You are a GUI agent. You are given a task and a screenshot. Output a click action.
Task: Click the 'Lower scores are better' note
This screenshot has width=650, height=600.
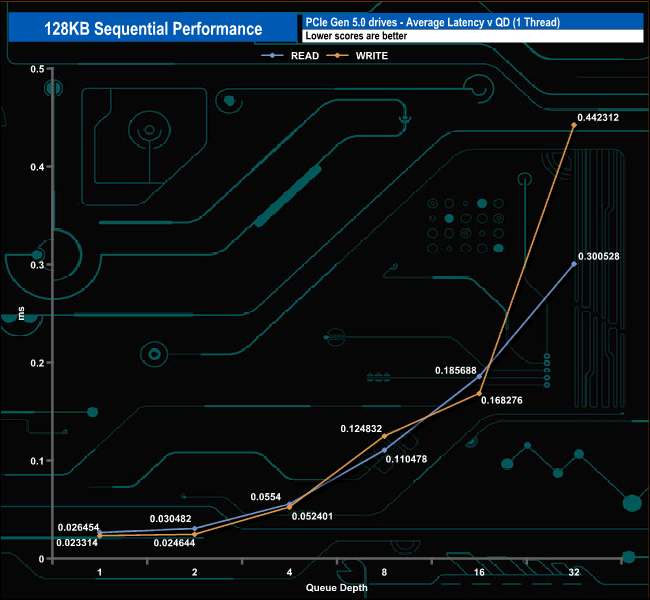pyautogui.click(x=356, y=36)
